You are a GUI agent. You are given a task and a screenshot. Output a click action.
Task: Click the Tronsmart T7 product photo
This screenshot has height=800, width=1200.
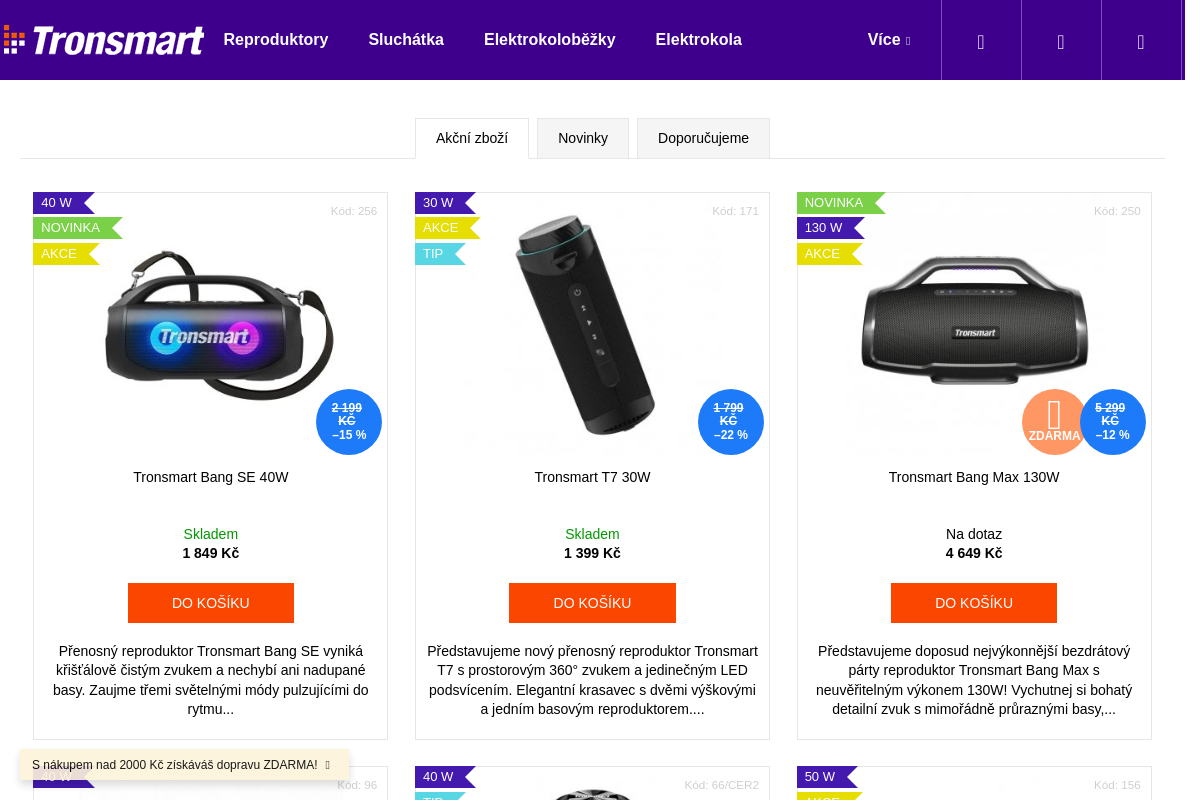(x=592, y=325)
